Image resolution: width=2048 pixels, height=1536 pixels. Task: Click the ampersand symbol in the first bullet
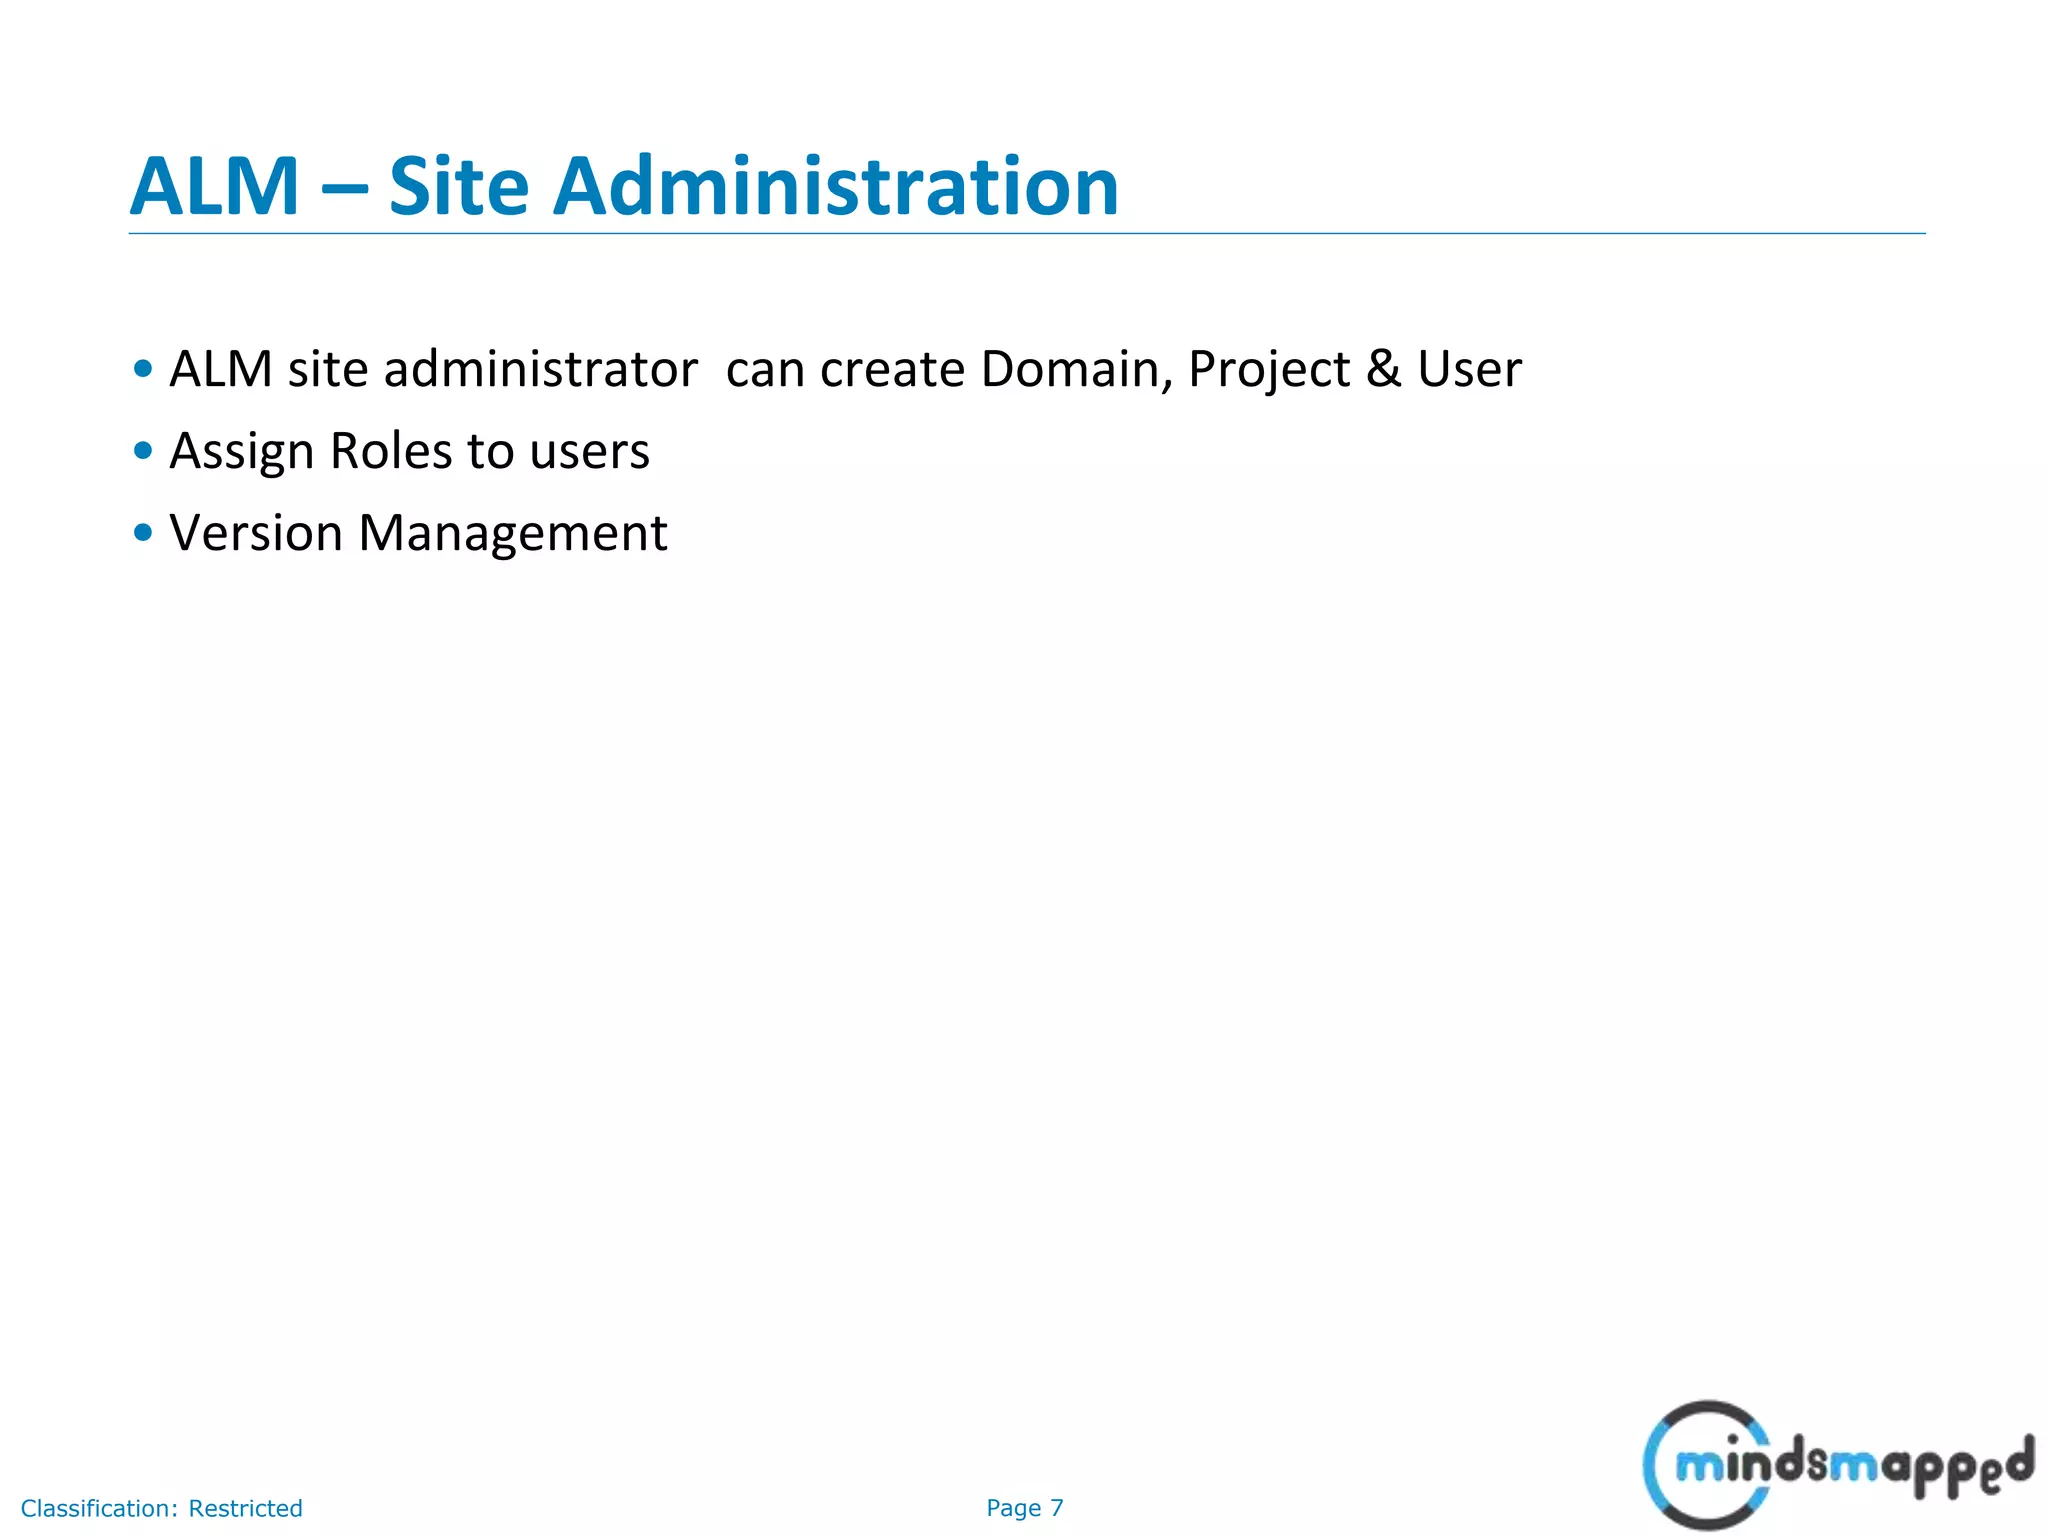click(x=1383, y=369)
